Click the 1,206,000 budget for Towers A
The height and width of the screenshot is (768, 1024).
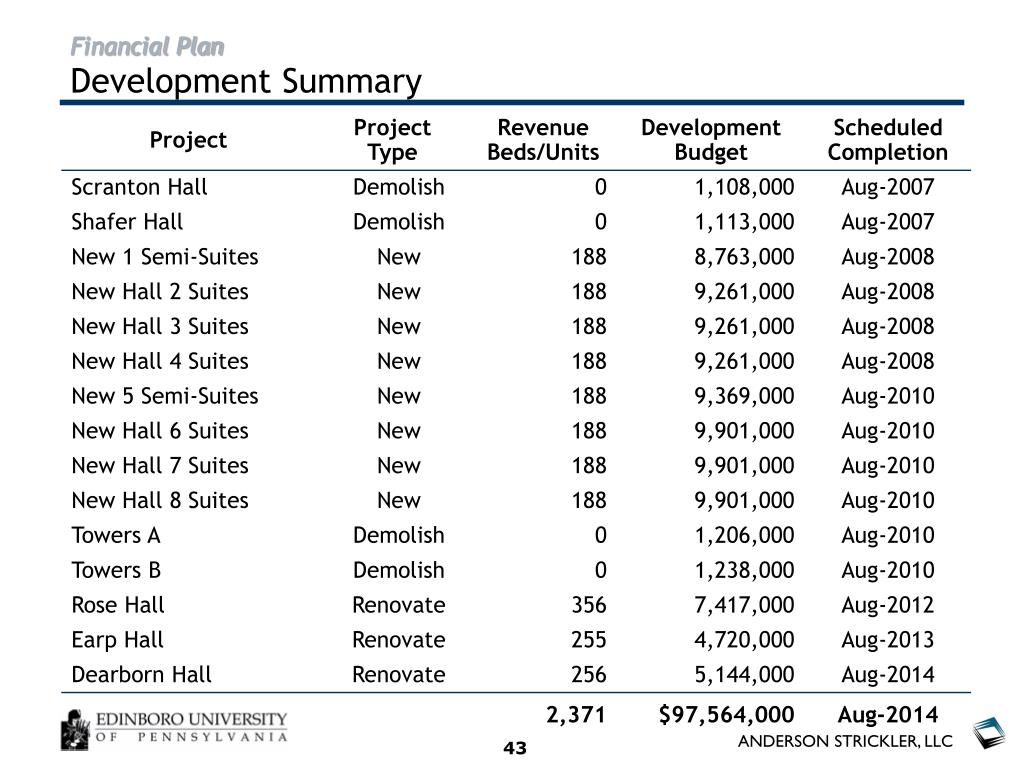tap(744, 536)
